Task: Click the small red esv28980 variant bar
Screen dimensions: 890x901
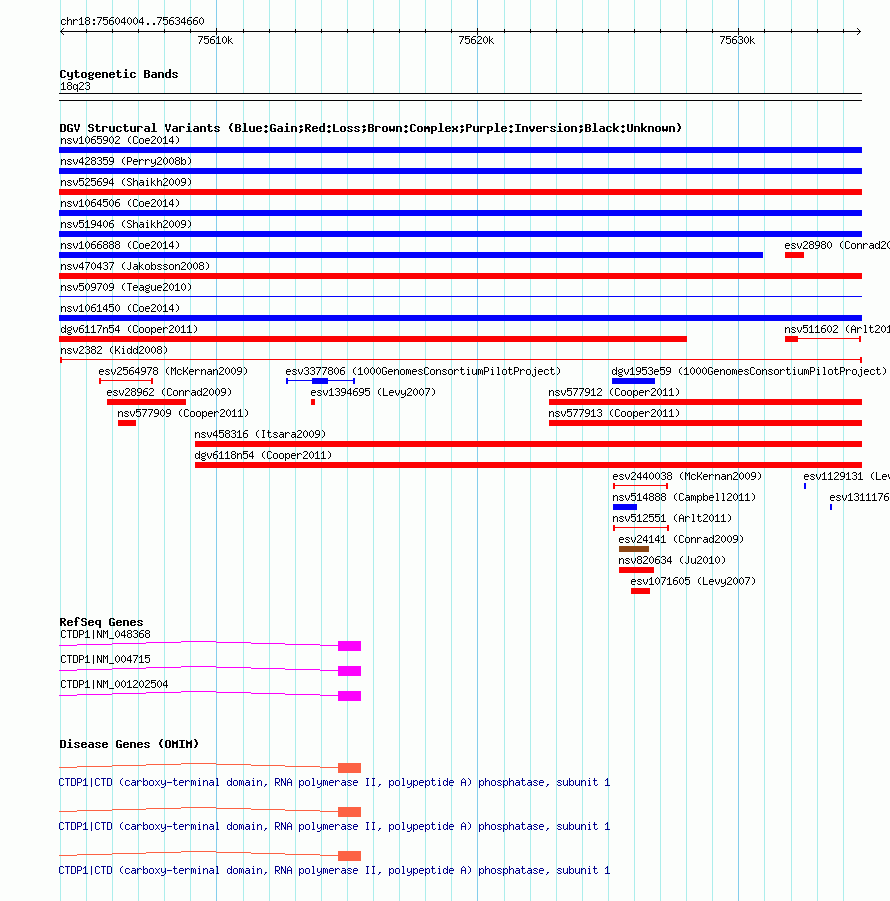Action: pyautogui.click(x=795, y=255)
